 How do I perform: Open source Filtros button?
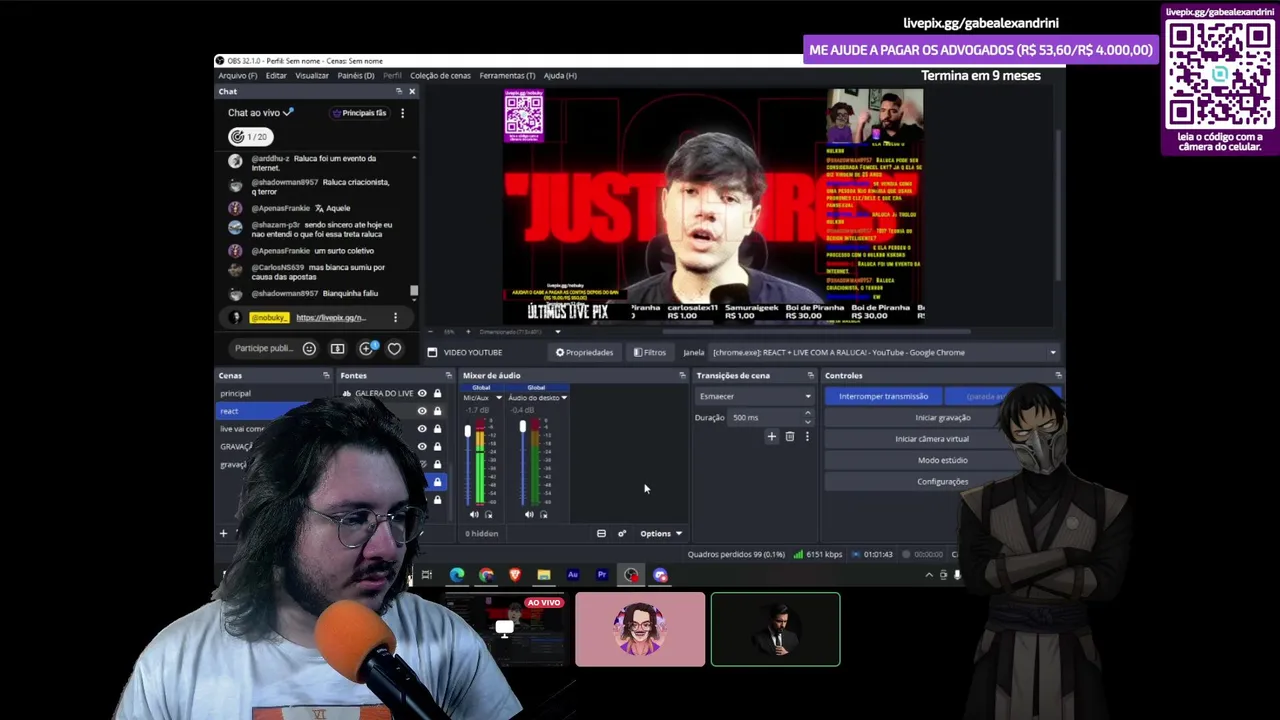click(650, 352)
